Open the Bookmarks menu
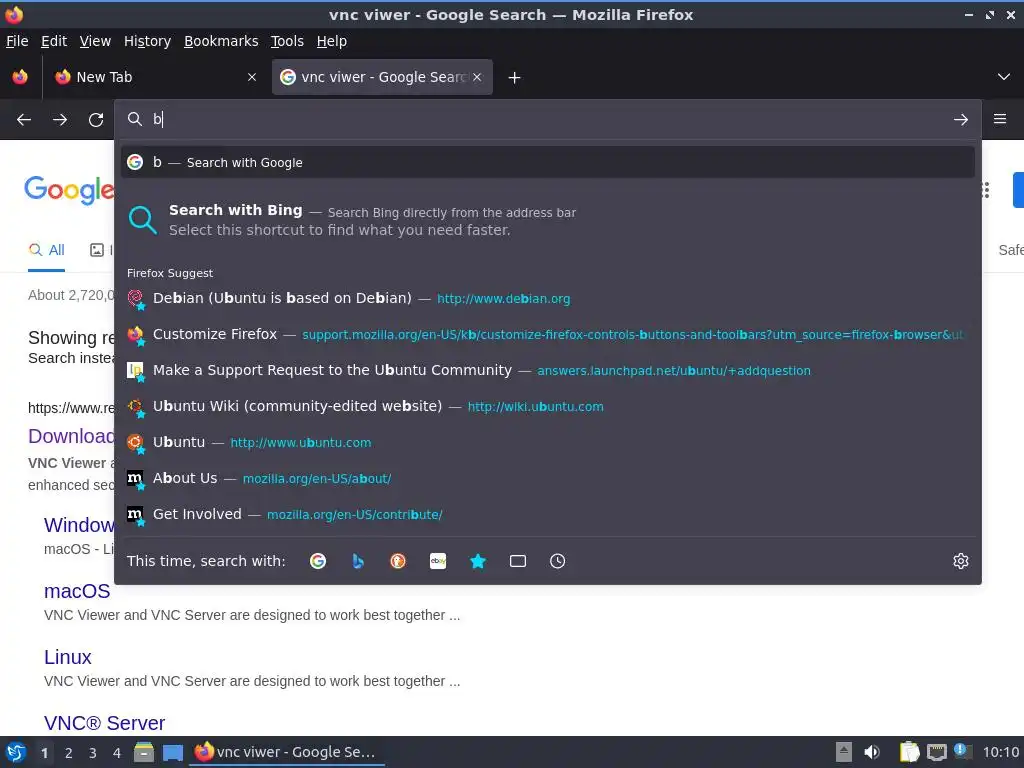This screenshot has width=1024, height=768. pyautogui.click(x=221, y=41)
